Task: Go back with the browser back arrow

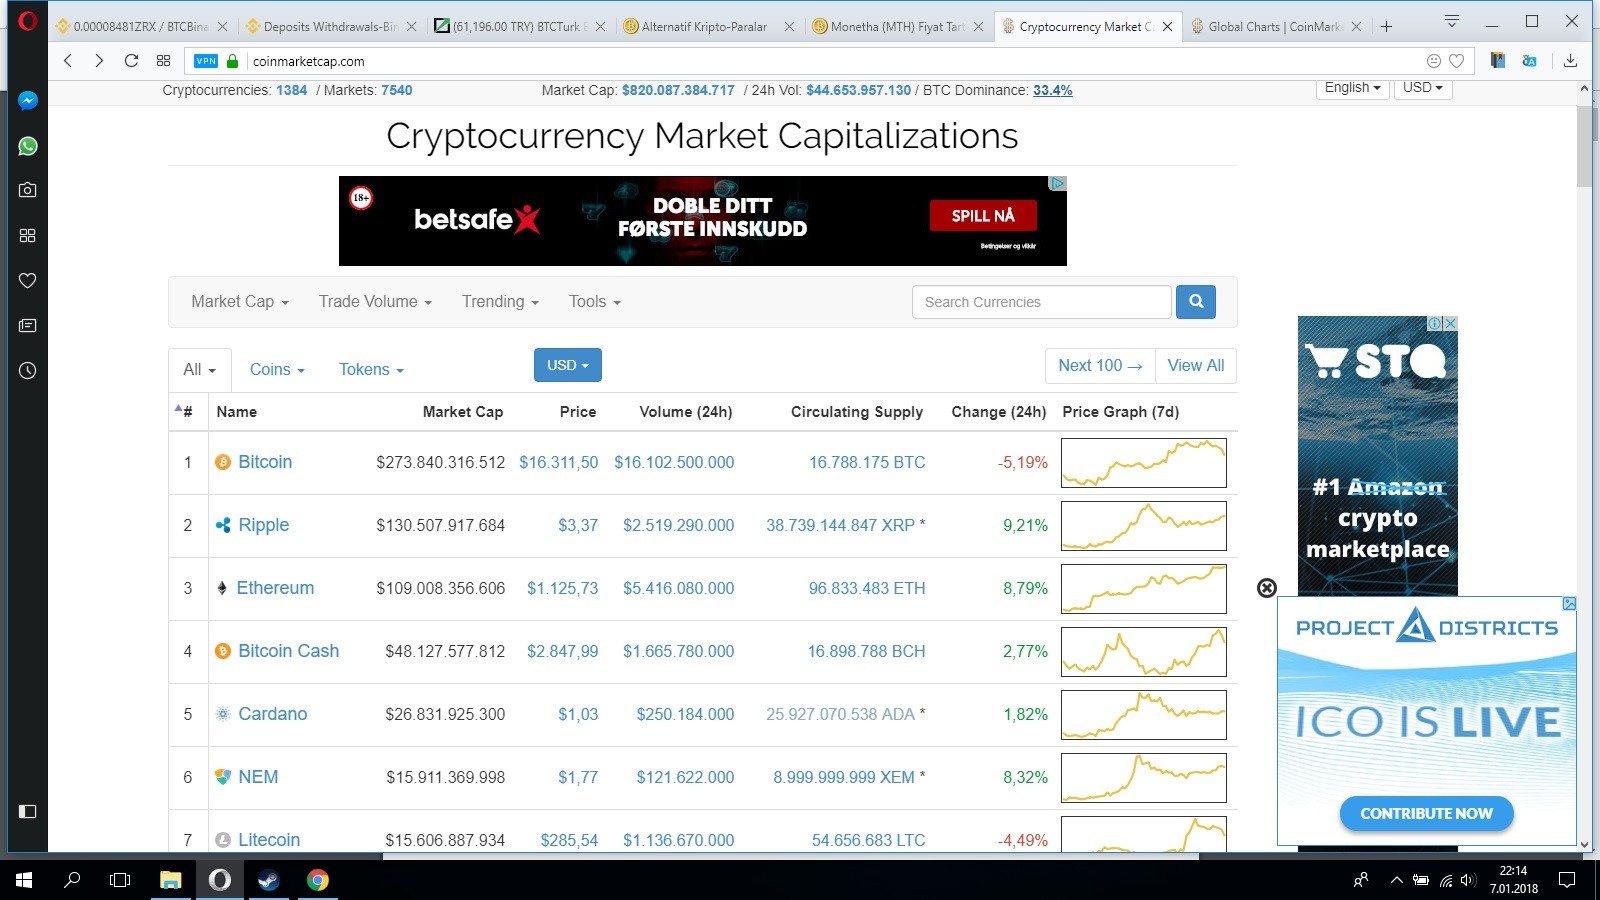Action: (68, 61)
